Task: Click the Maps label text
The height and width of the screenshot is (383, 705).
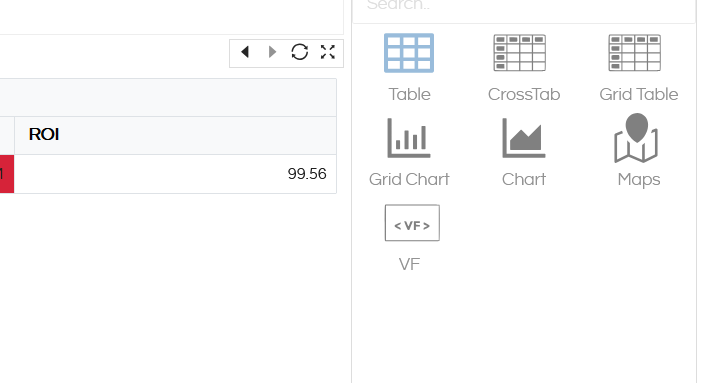Action: tap(638, 180)
